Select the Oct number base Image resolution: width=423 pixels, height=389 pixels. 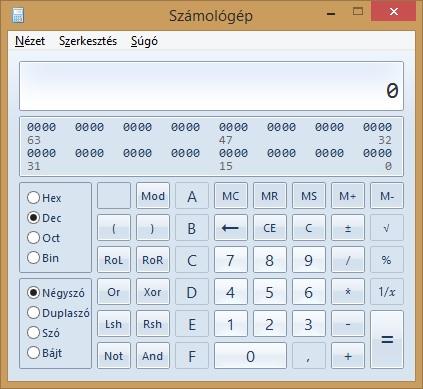(43, 238)
